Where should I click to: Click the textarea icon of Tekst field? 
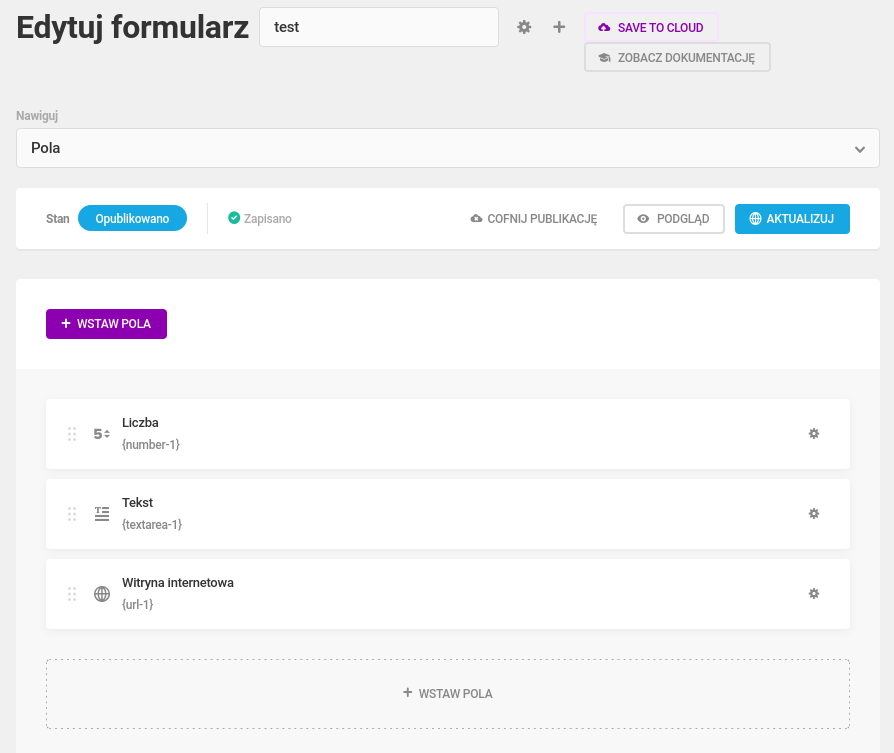click(102, 514)
